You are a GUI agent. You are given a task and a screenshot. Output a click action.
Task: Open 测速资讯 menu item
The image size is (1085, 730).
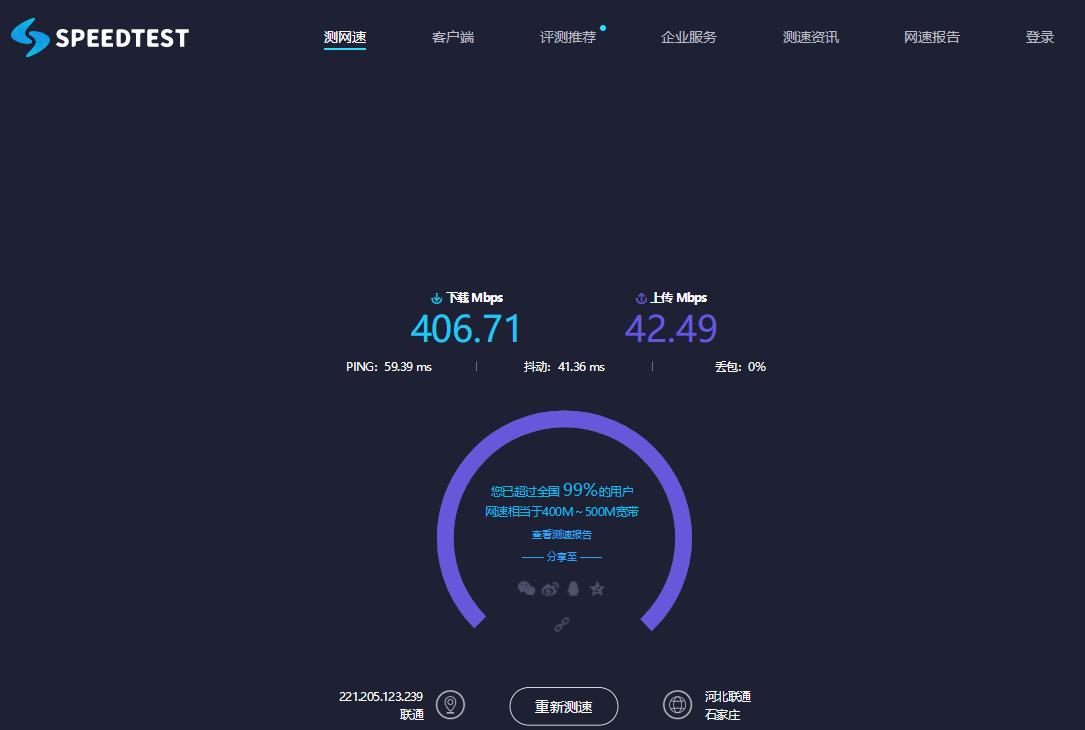click(810, 37)
